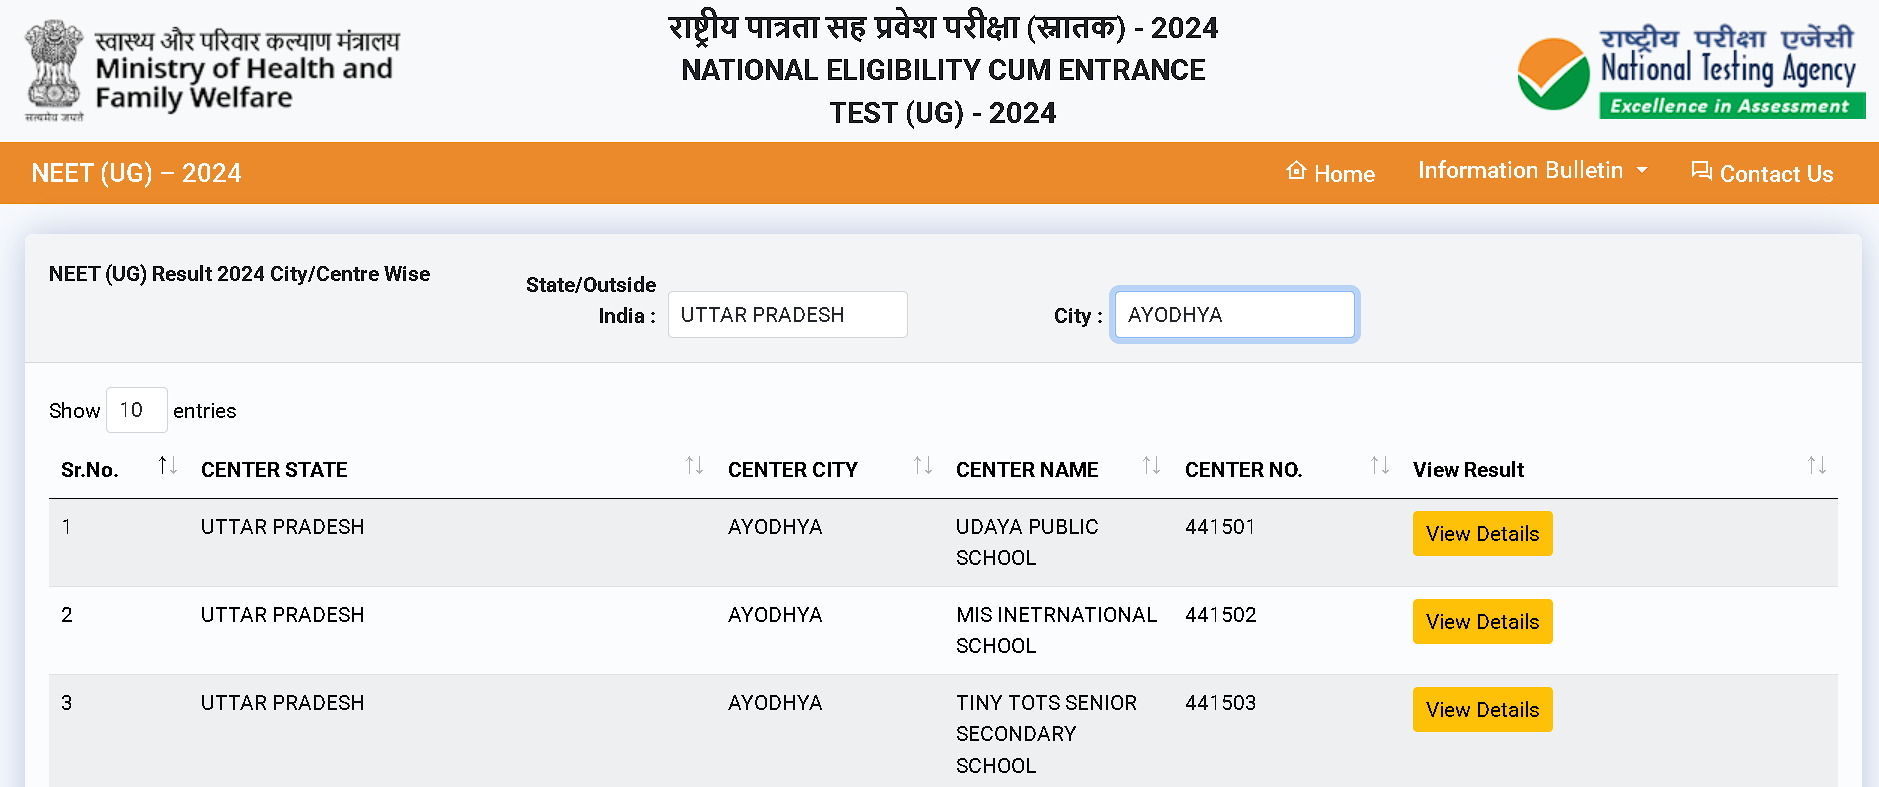
Task: Sort by CENTER STATE column arrows
Action: [694, 466]
